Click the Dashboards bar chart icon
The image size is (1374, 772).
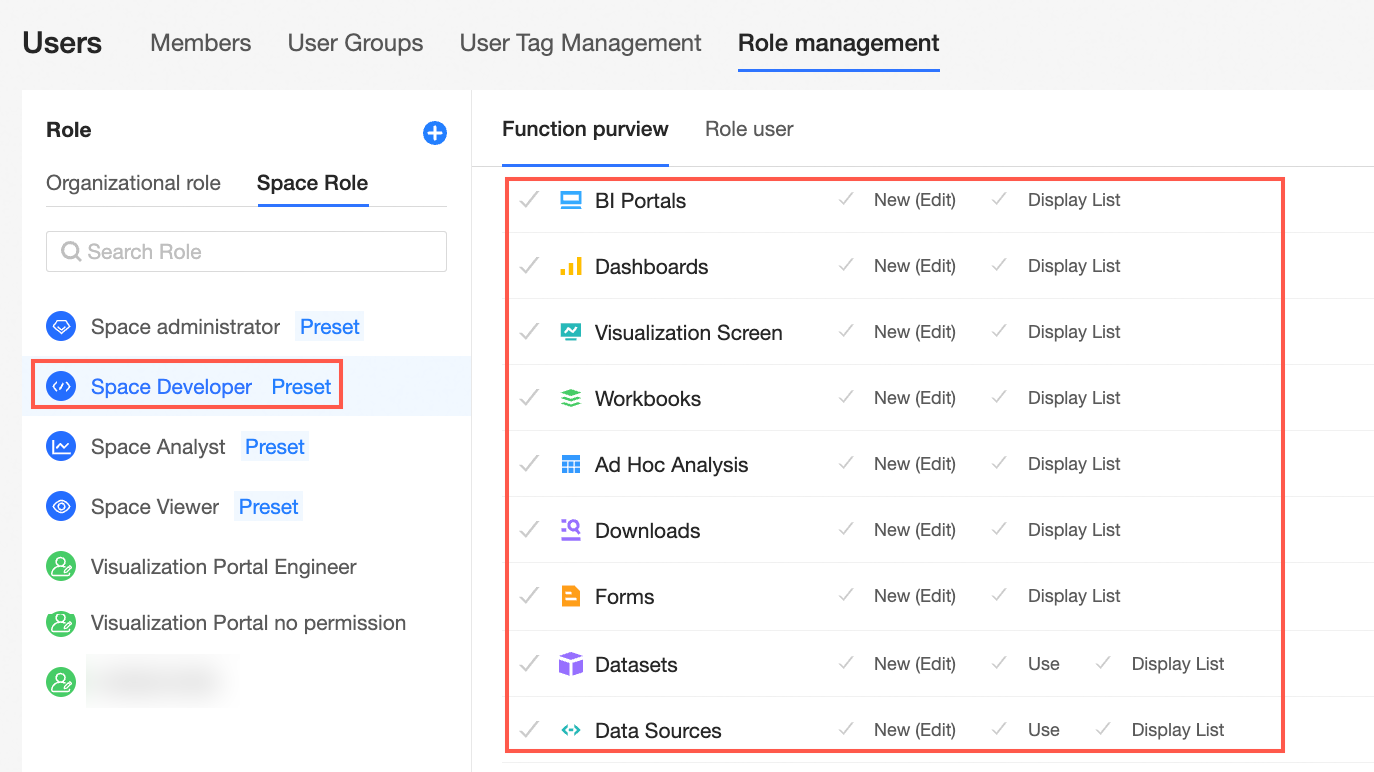[x=571, y=267]
